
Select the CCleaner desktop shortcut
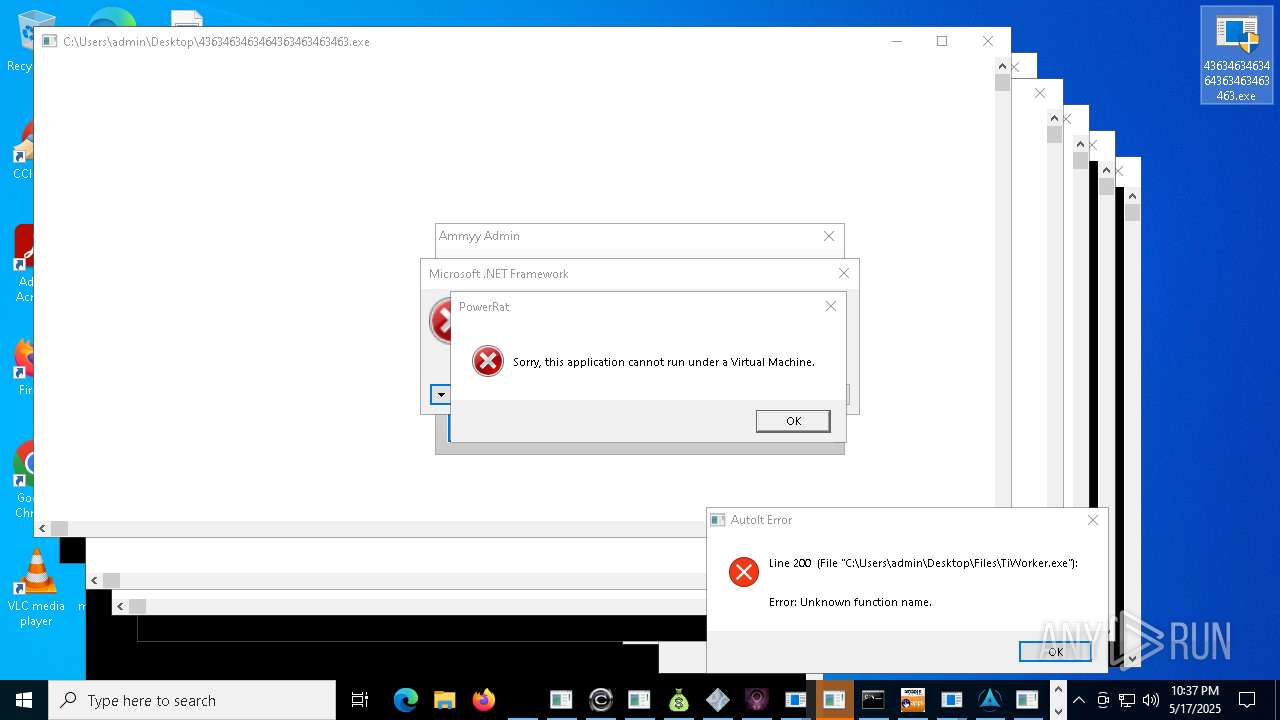(22, 150)
